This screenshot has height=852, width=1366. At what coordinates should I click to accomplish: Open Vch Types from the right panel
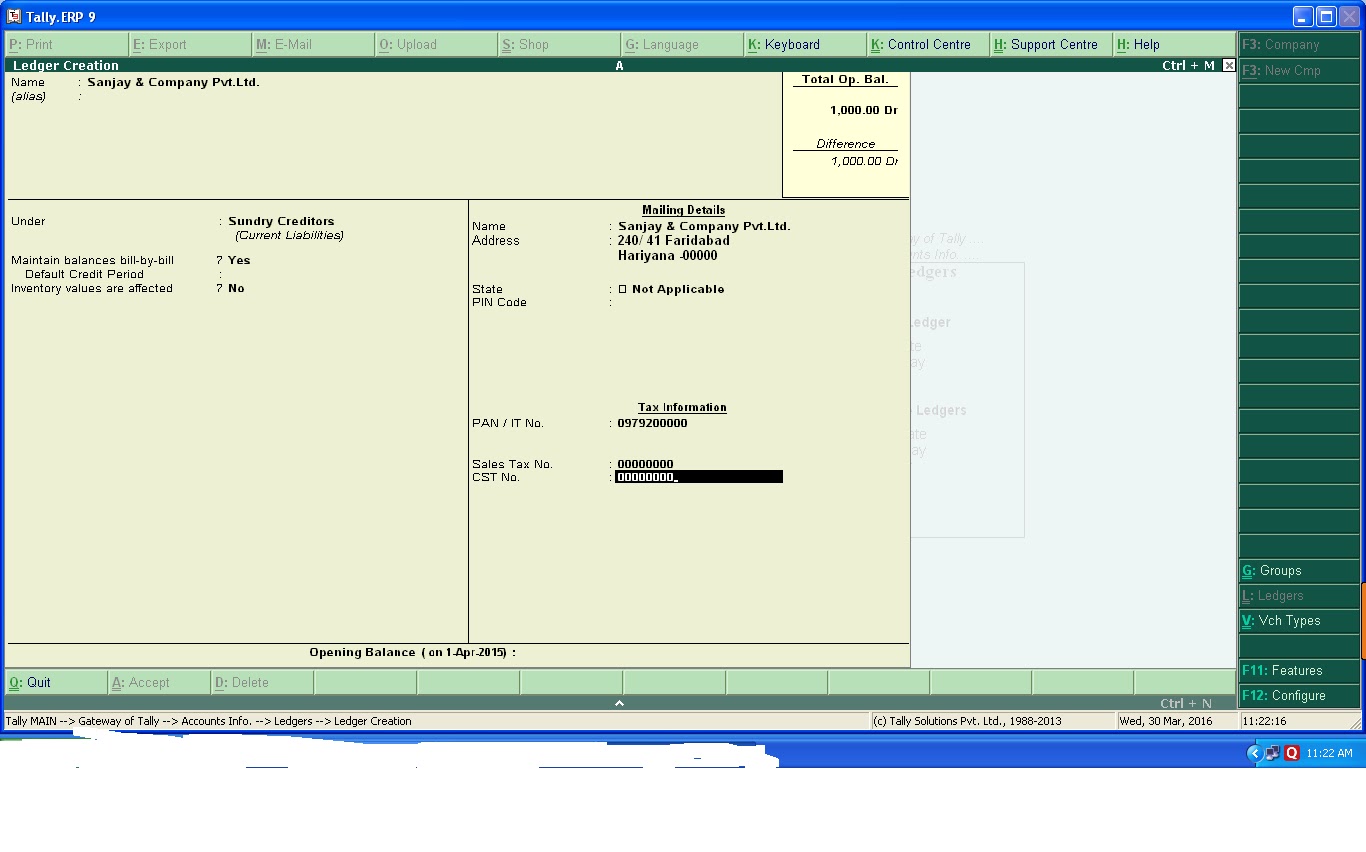1299,620
